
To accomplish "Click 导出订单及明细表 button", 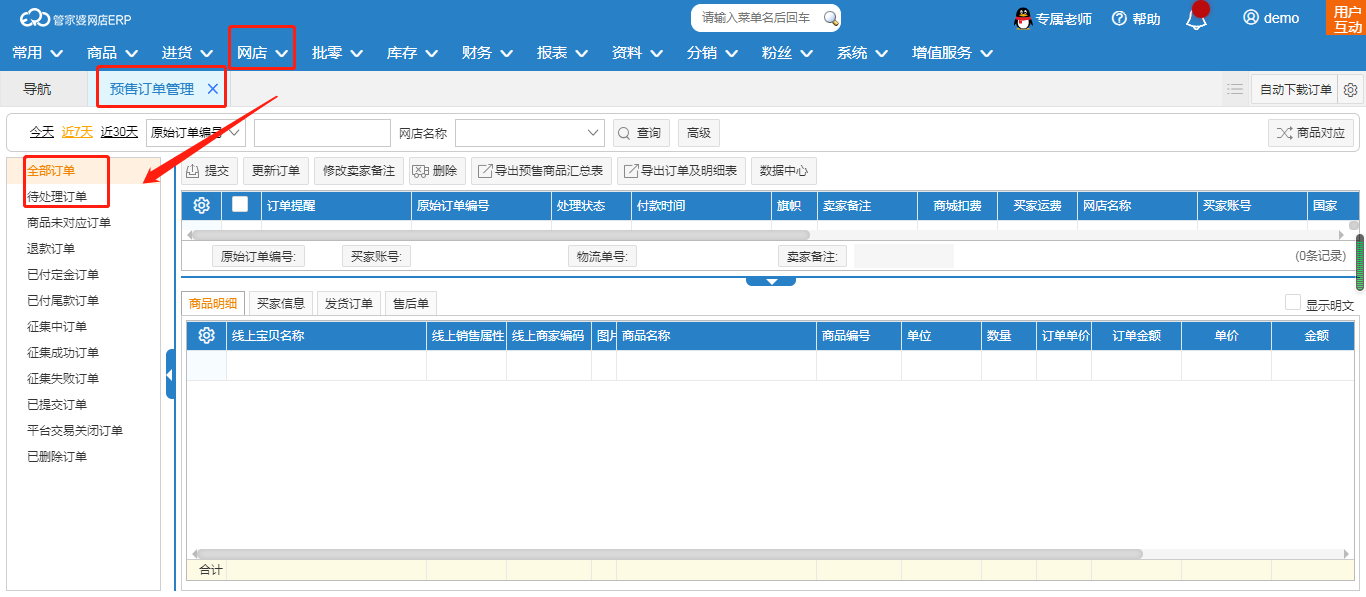I will [681, 171].
